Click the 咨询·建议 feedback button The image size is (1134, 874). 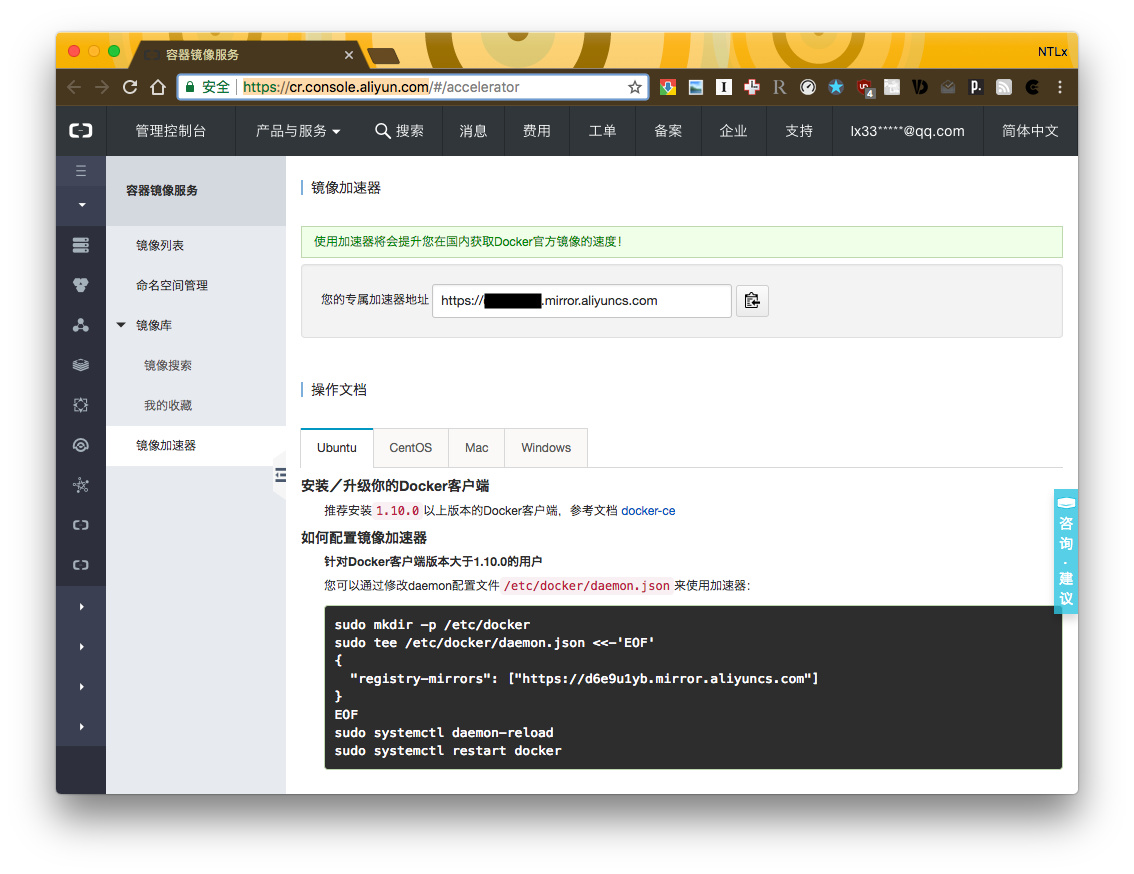1066,551
